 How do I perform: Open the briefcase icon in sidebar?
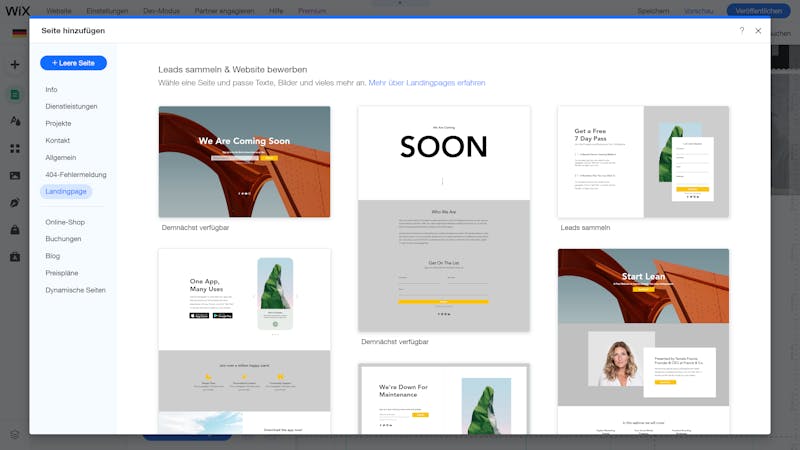pyautogui.click(x=15, y=257)
